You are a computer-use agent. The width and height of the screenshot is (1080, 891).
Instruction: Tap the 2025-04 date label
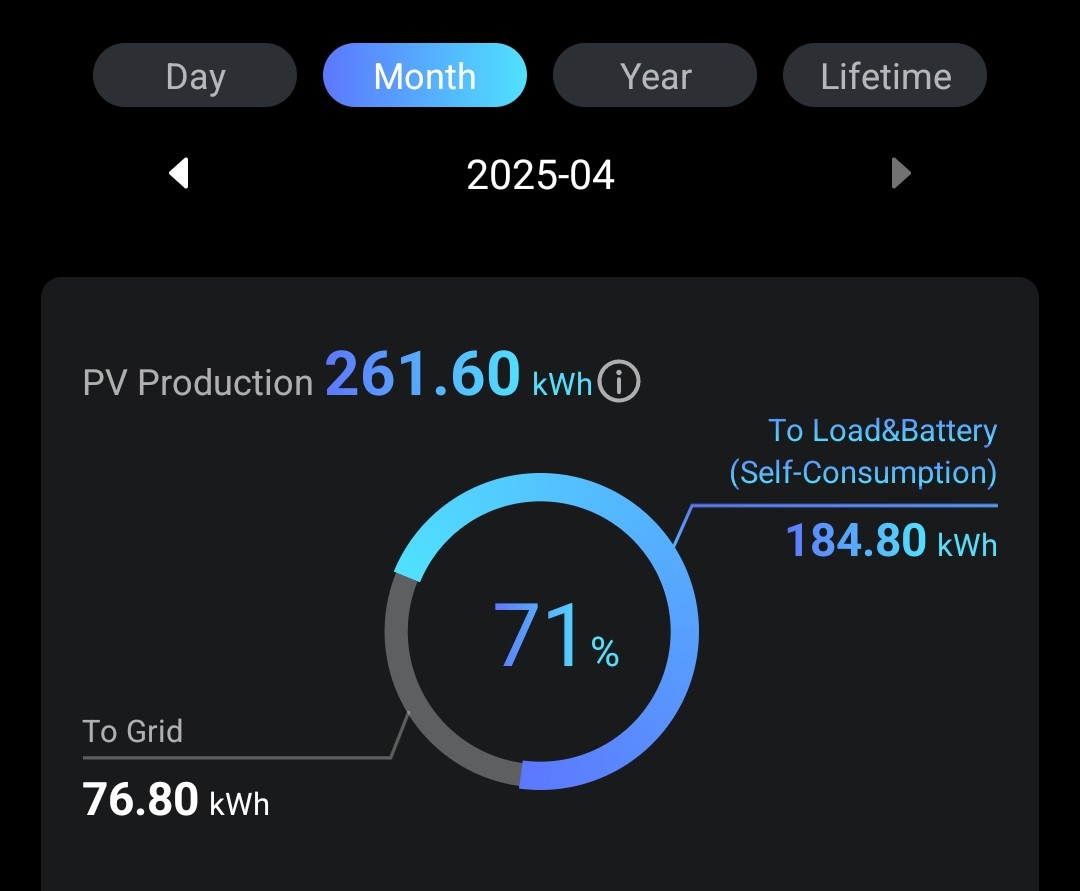point(540,175)
